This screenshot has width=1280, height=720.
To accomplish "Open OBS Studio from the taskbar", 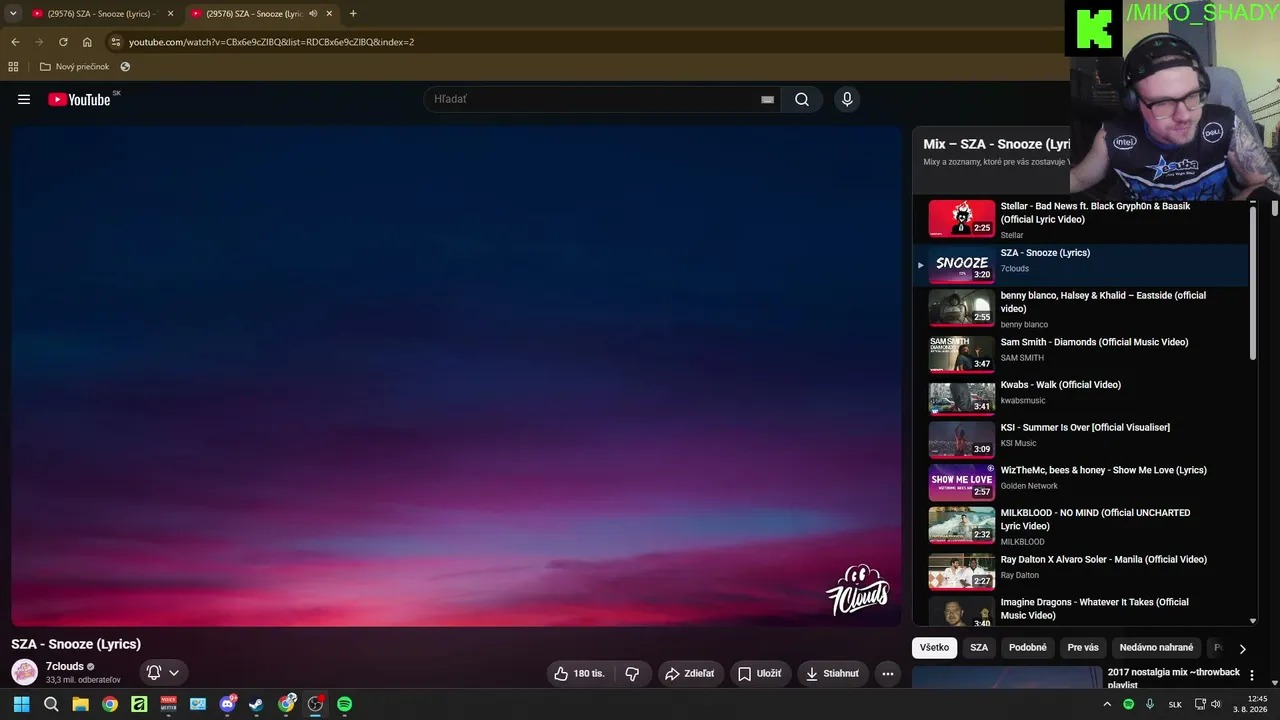I will tap(315, 704).
